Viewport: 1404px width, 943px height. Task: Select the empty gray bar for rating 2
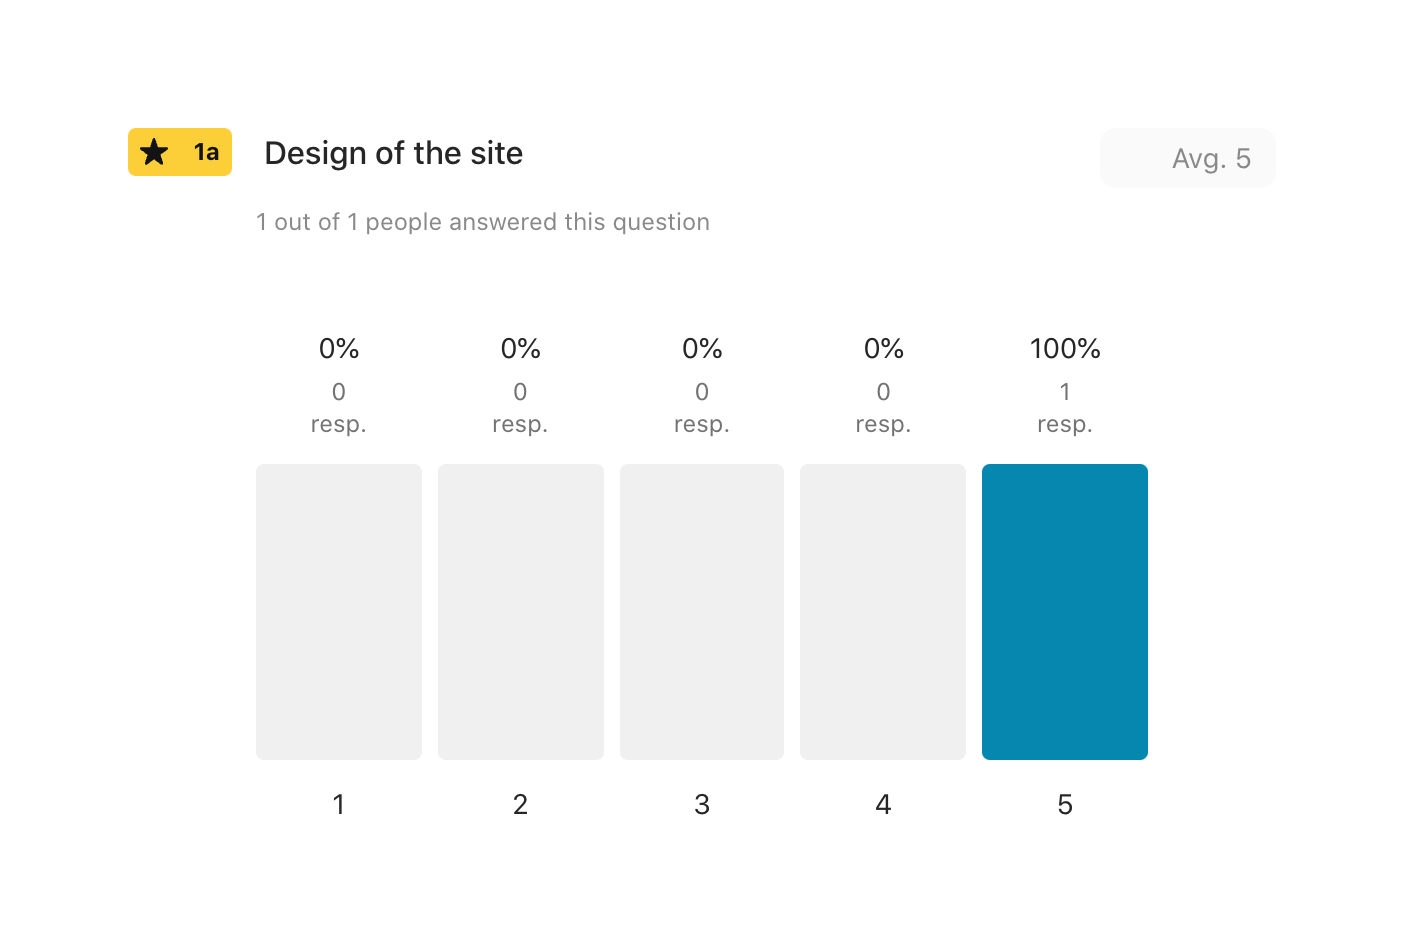[520, 611]
